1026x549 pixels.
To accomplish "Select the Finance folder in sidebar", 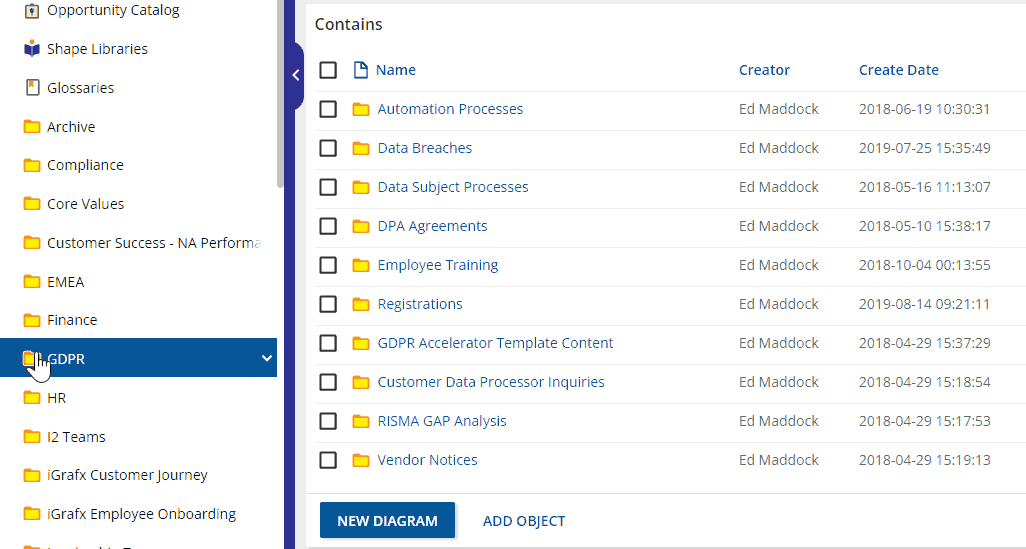I will coord(72,320).
